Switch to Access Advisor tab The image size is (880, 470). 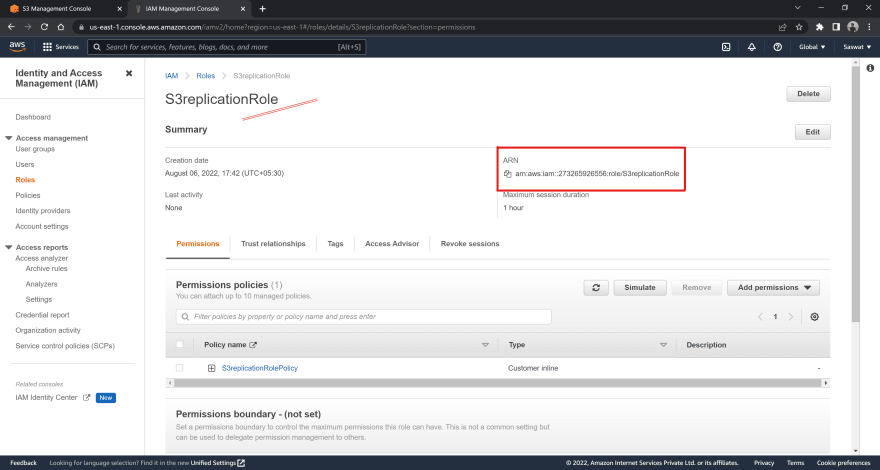[392, 244]
